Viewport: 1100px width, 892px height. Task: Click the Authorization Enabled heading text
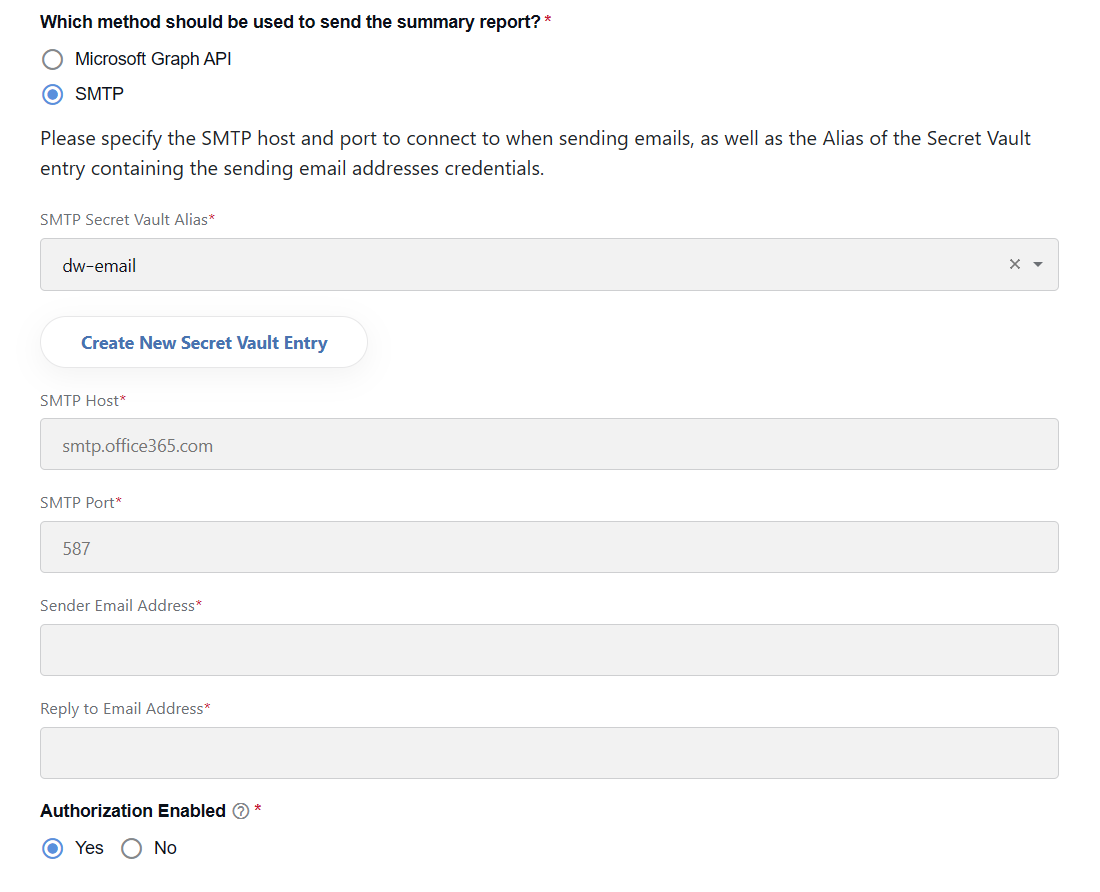pyautogui.click(x=133, y=811)
